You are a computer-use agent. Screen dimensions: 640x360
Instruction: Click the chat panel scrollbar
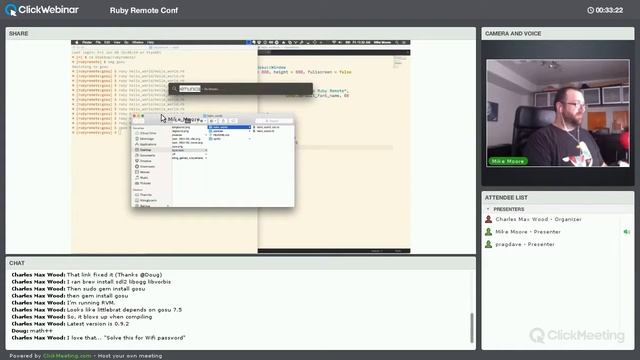[x=472, y=328]
